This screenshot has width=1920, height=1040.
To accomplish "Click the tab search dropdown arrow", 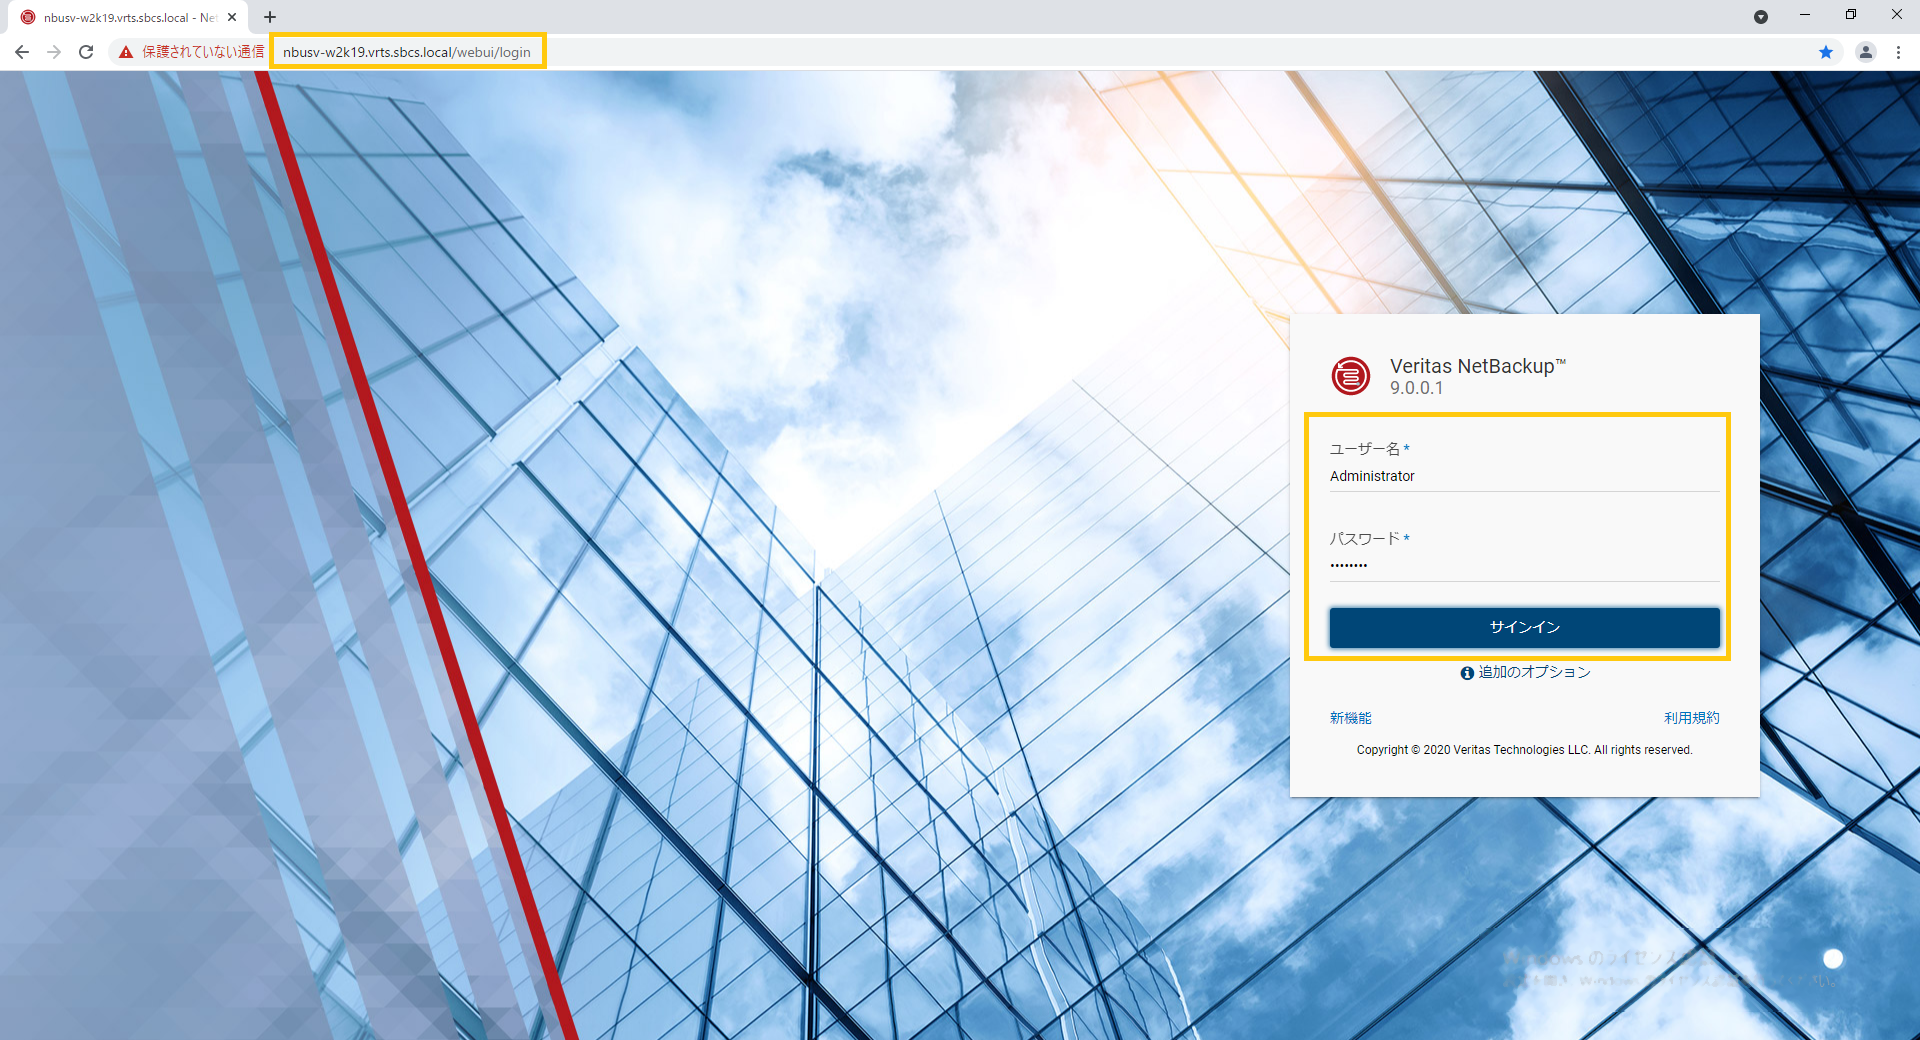I will [1761, 17].
